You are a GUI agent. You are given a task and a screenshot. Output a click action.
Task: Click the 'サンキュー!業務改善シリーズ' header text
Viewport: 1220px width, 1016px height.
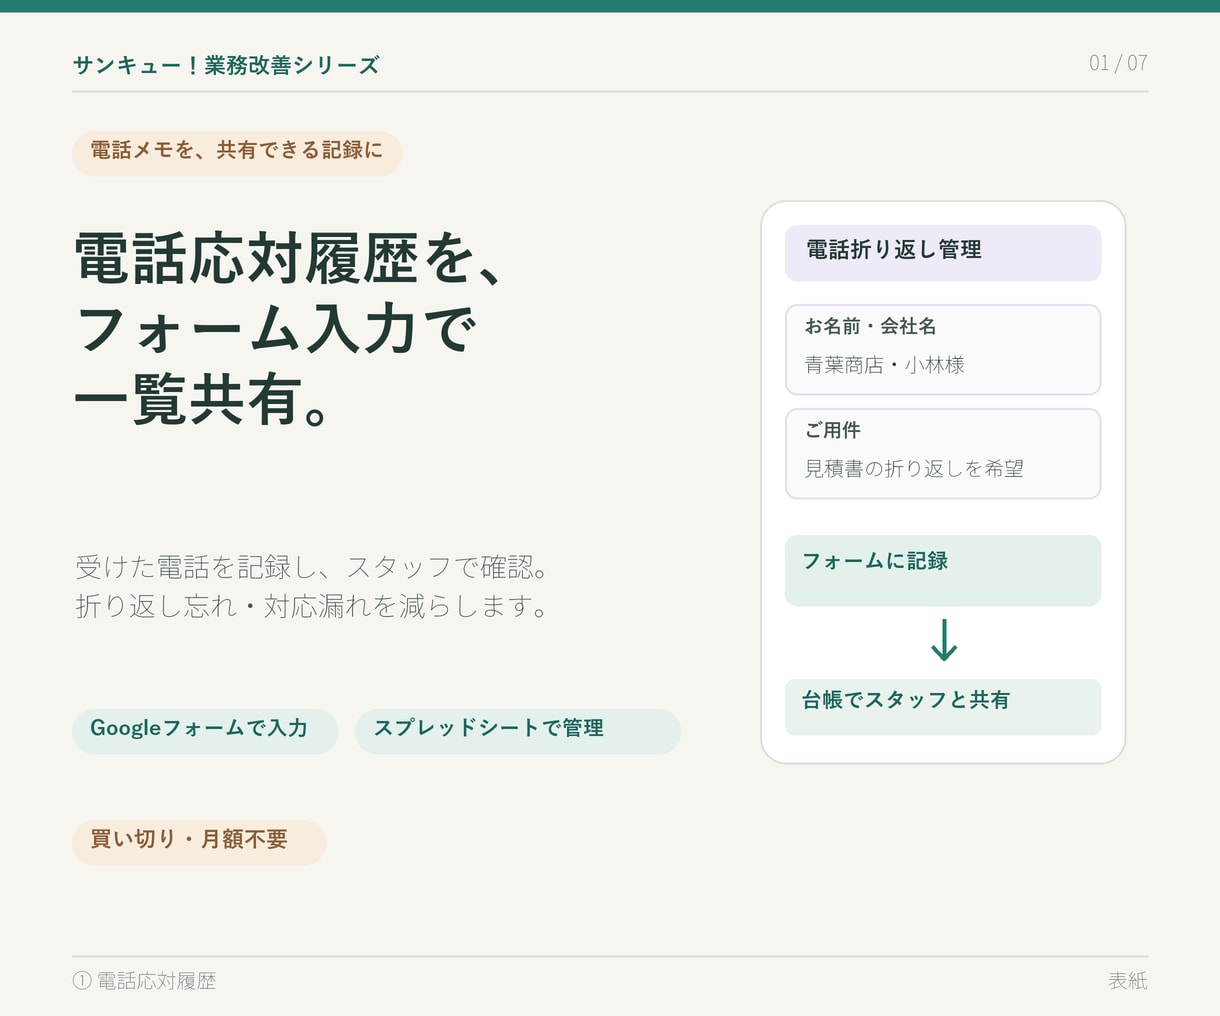click(226, 65)
